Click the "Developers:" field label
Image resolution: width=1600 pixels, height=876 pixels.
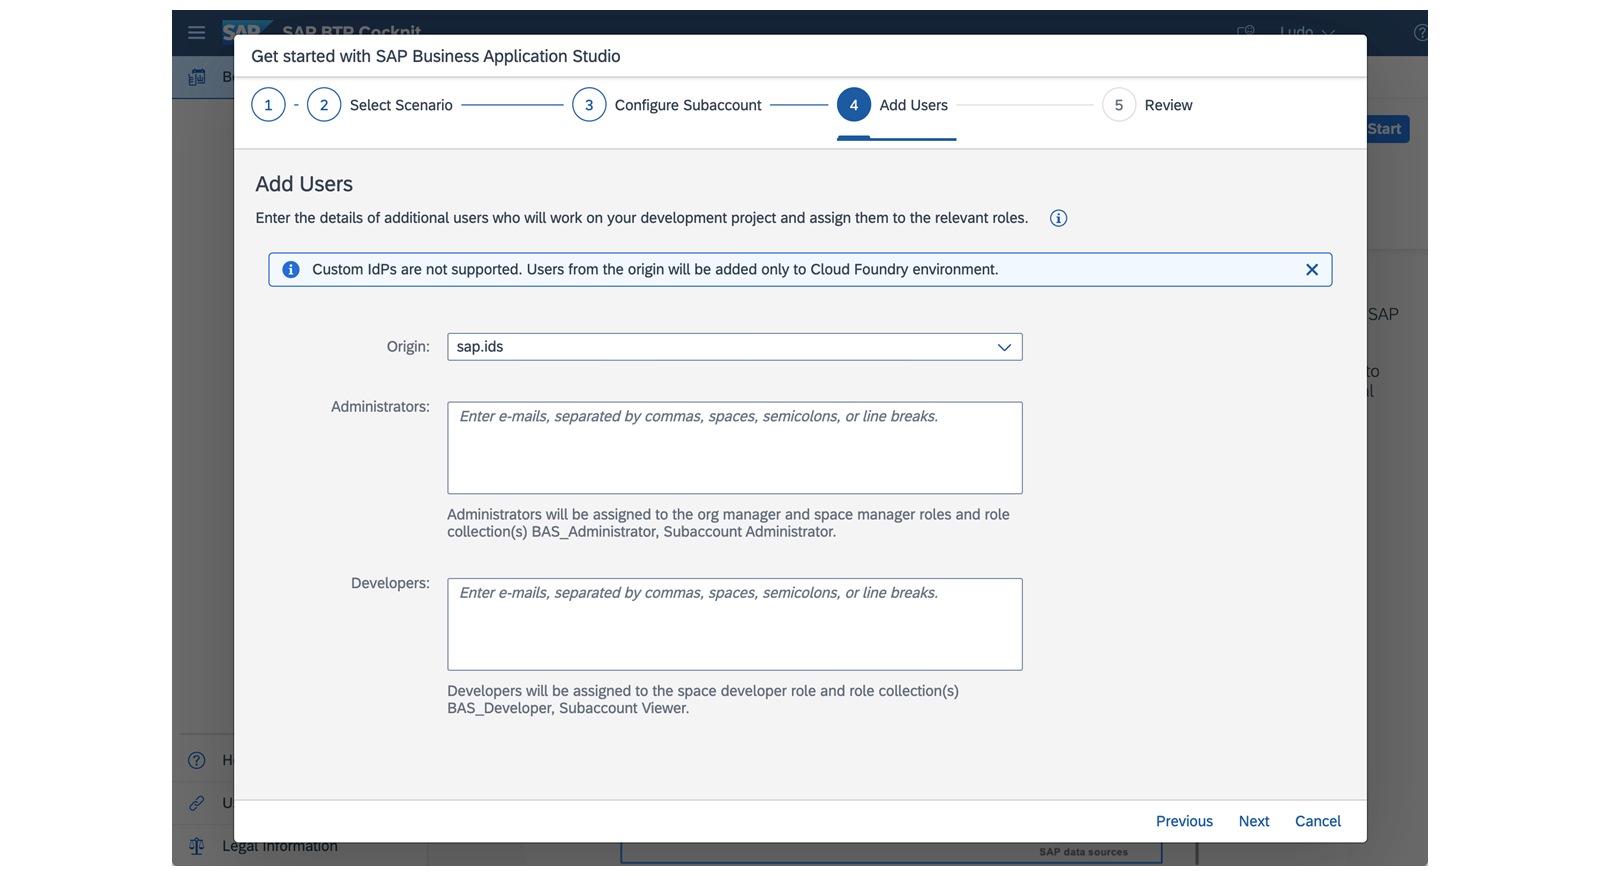point(390,583)
